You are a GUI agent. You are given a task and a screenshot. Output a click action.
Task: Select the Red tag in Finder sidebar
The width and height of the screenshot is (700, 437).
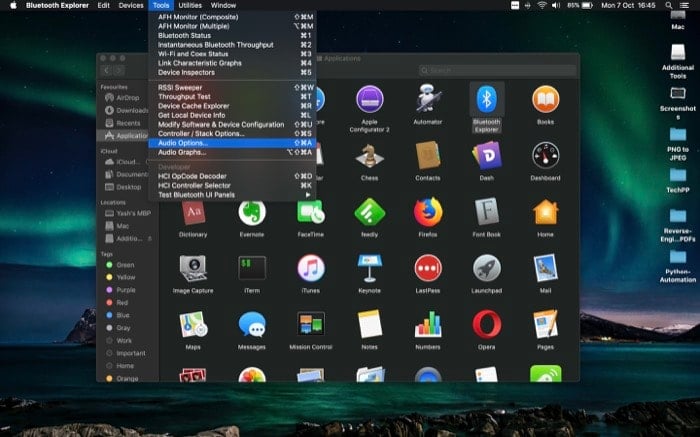(x=121, y=303)
